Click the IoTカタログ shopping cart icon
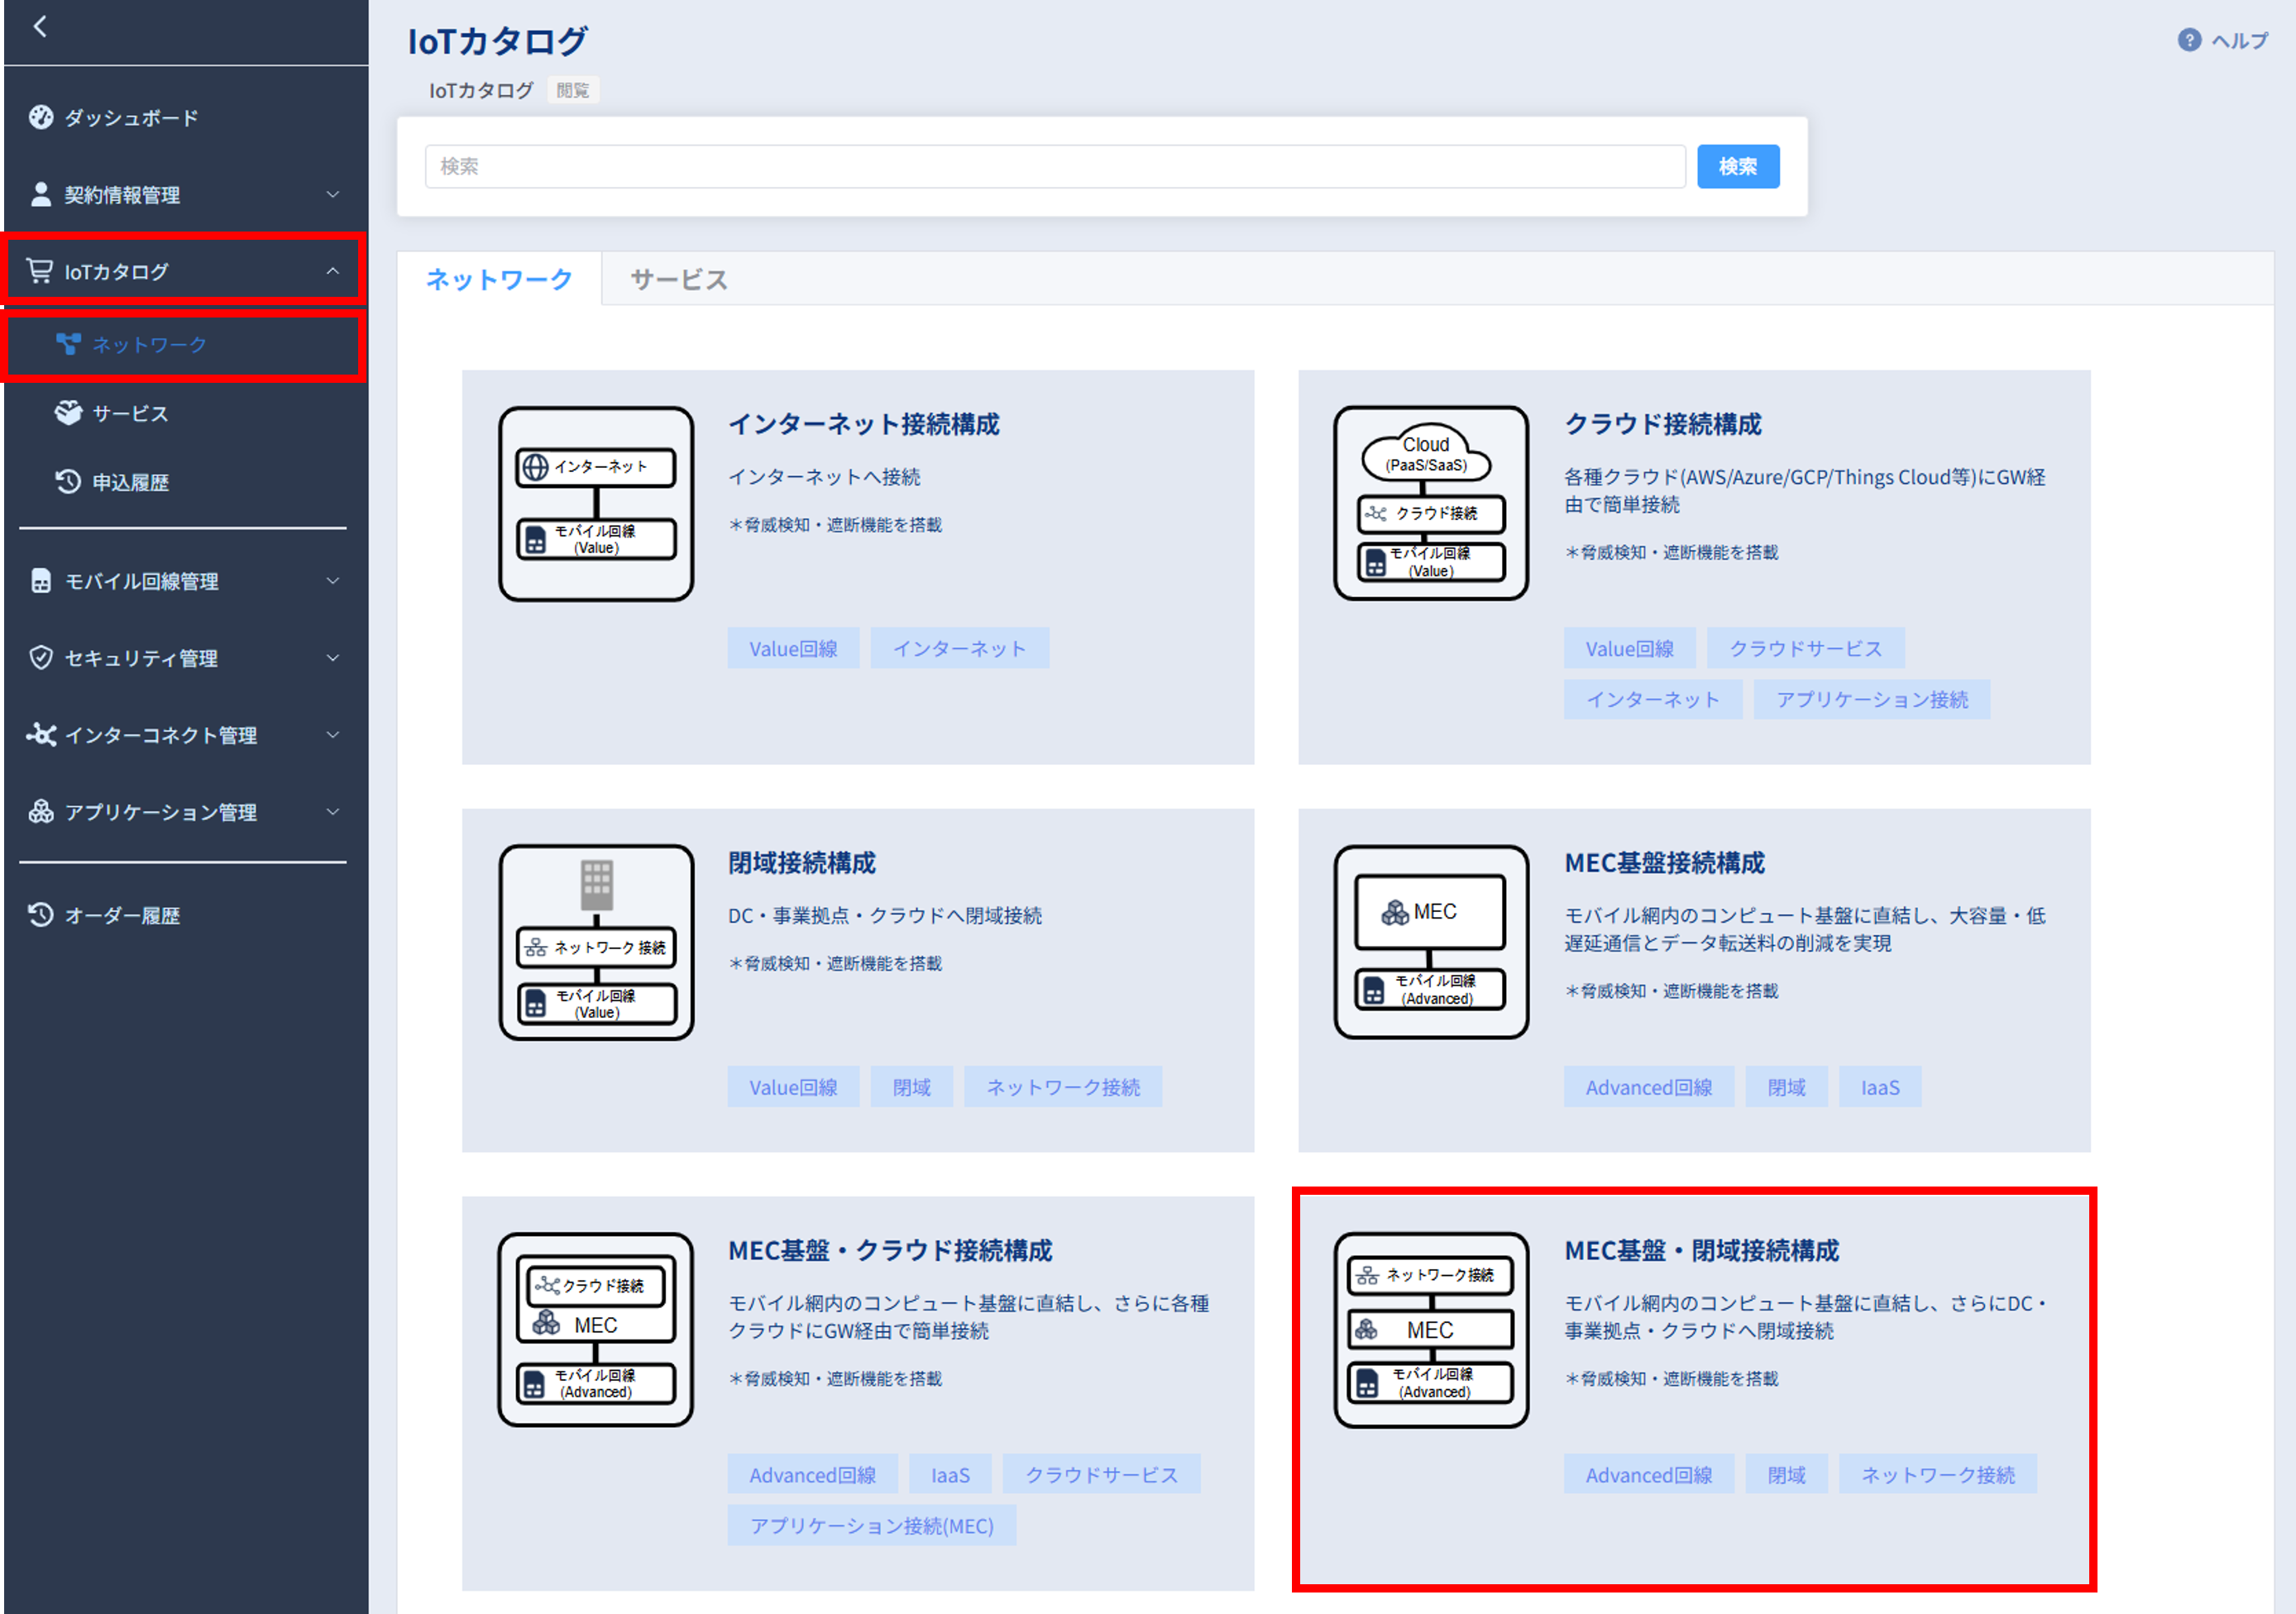 point(40,271)
